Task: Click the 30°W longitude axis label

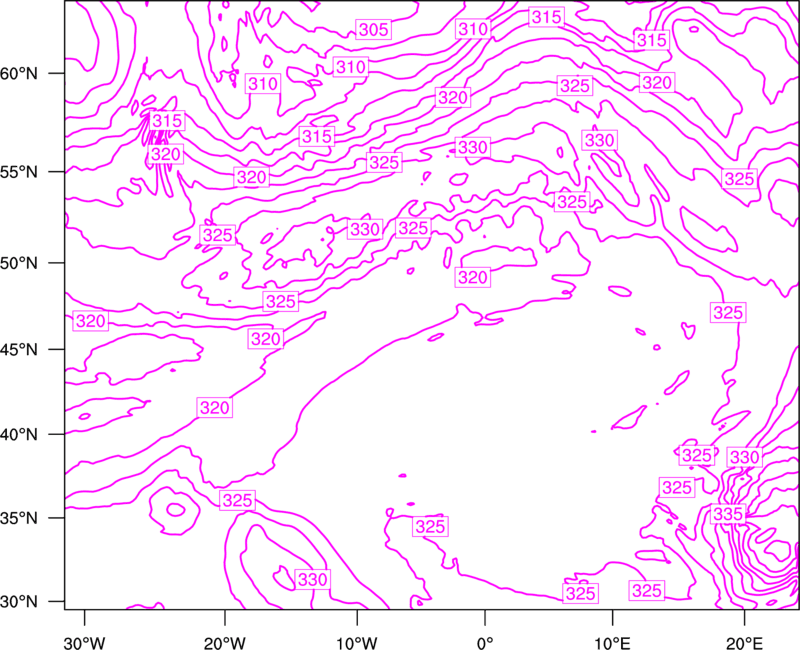Action: click(85, 643)
